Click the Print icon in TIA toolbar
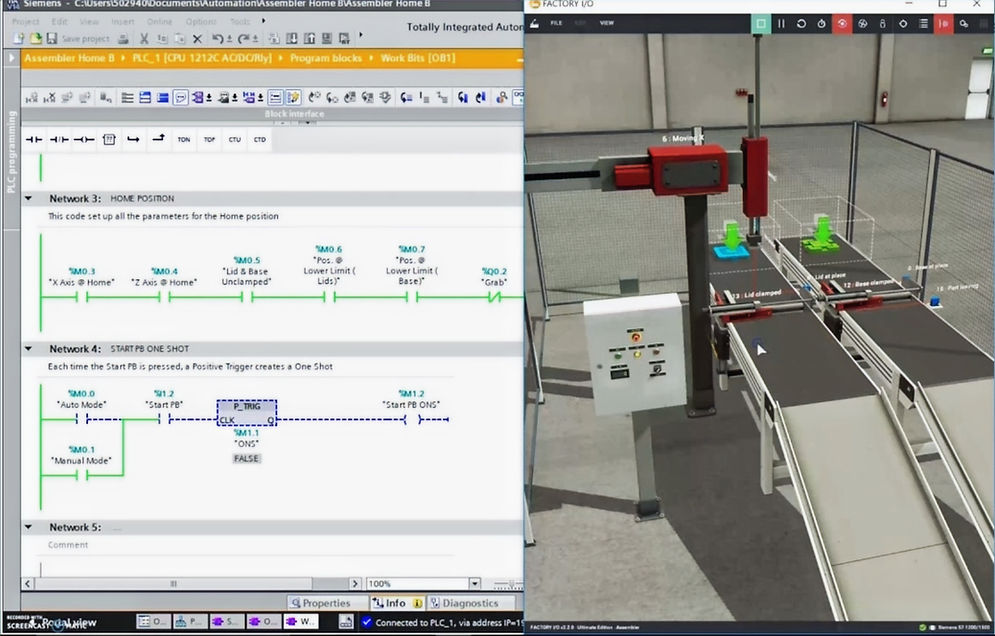 tap(123, 39)
